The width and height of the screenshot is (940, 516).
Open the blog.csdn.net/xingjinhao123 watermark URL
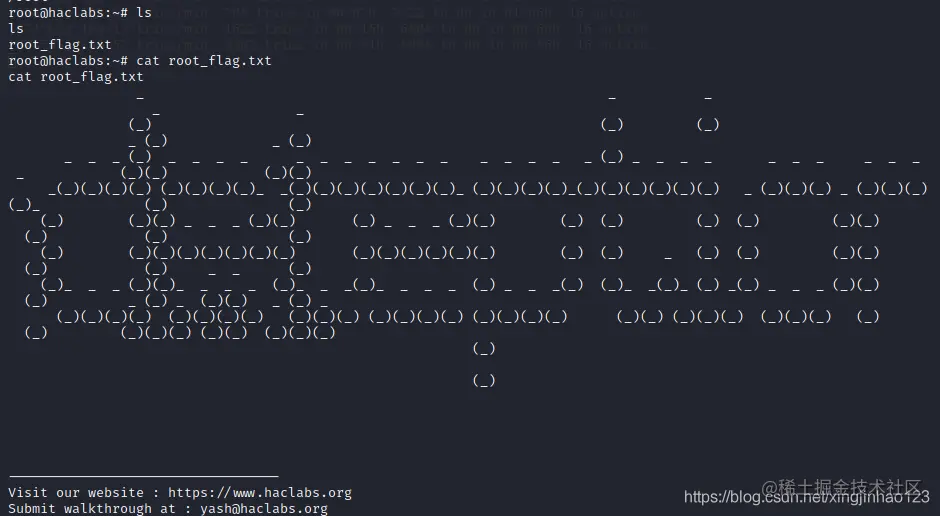click(x=806, y=497)
